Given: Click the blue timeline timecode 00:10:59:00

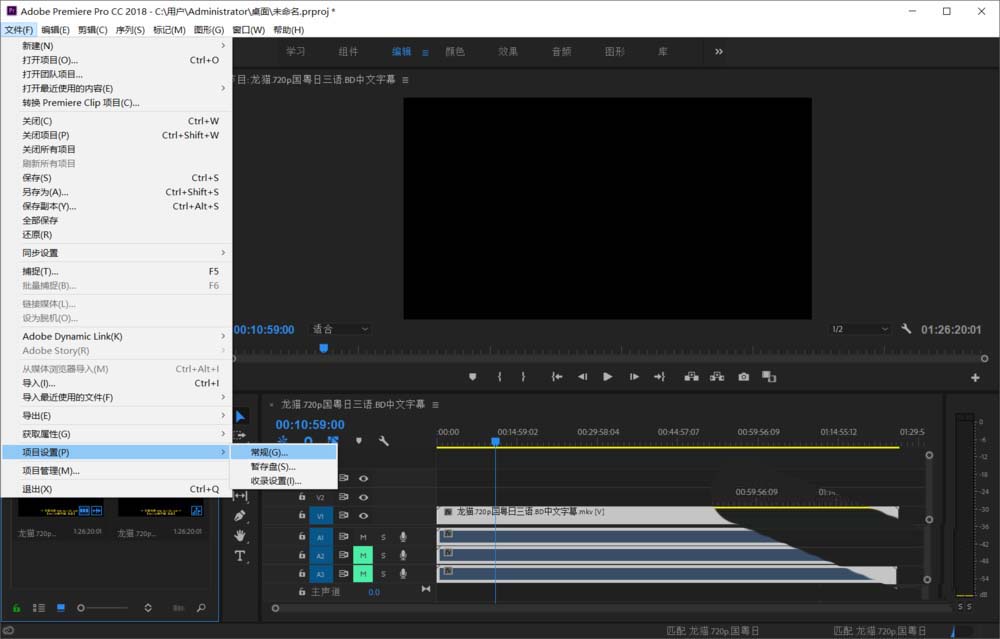Looking at the screenshot, I should point(310,424).
